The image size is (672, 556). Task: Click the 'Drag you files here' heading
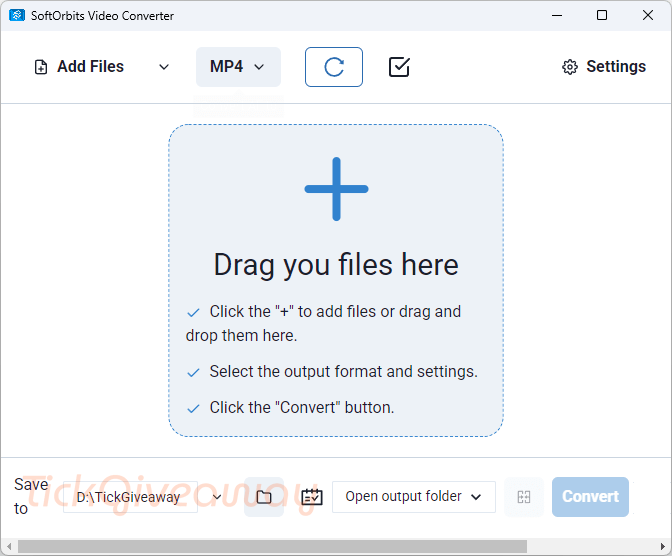[336, 264]
